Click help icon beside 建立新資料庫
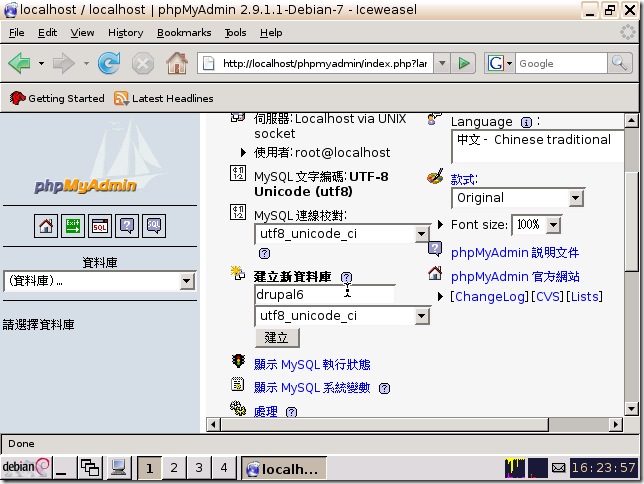644x484 pixels. pos(346,277)
